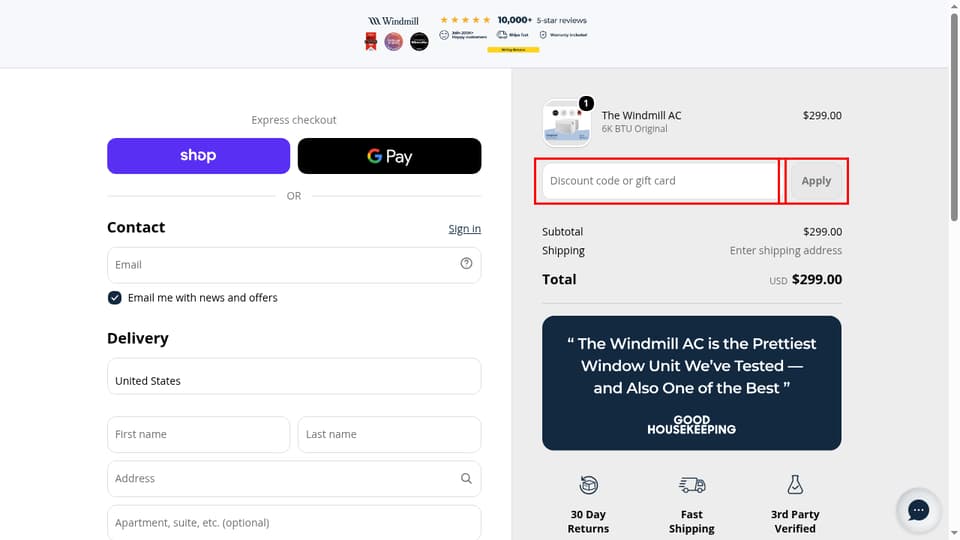Click the item quantity badge on thumbnail

tap(586, 103)
